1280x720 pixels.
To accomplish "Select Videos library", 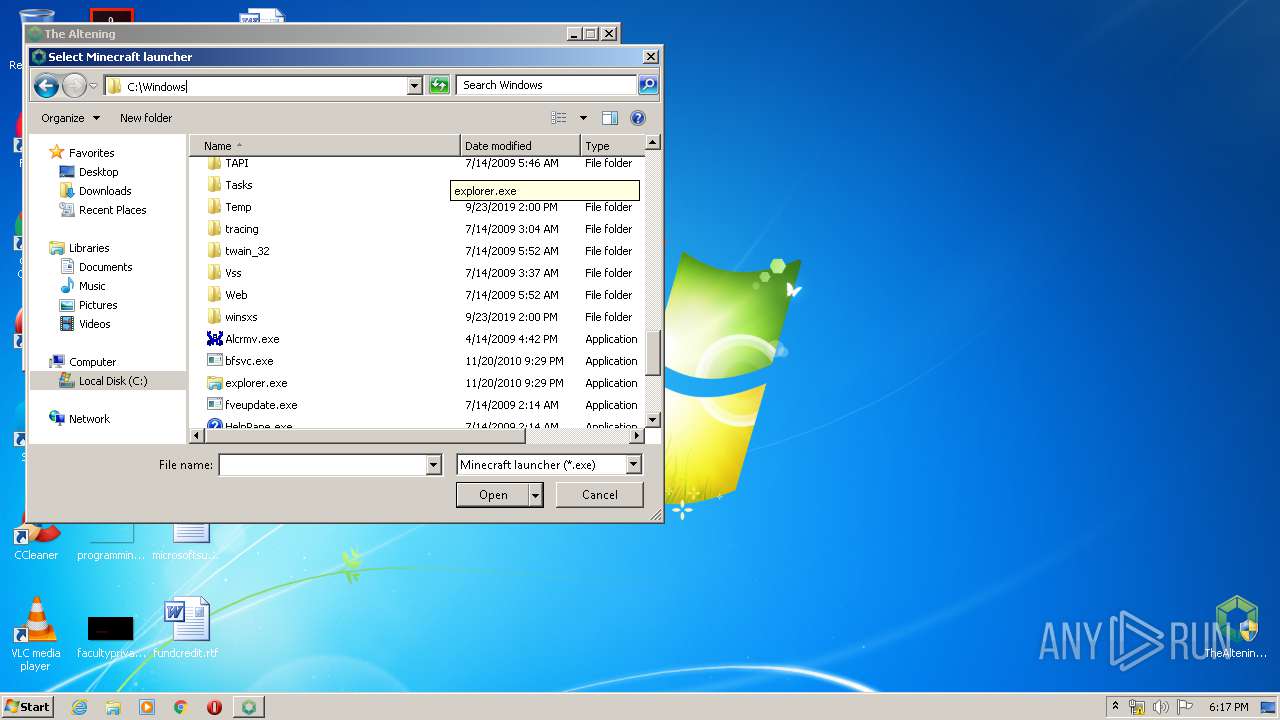I will pos(94,324).
